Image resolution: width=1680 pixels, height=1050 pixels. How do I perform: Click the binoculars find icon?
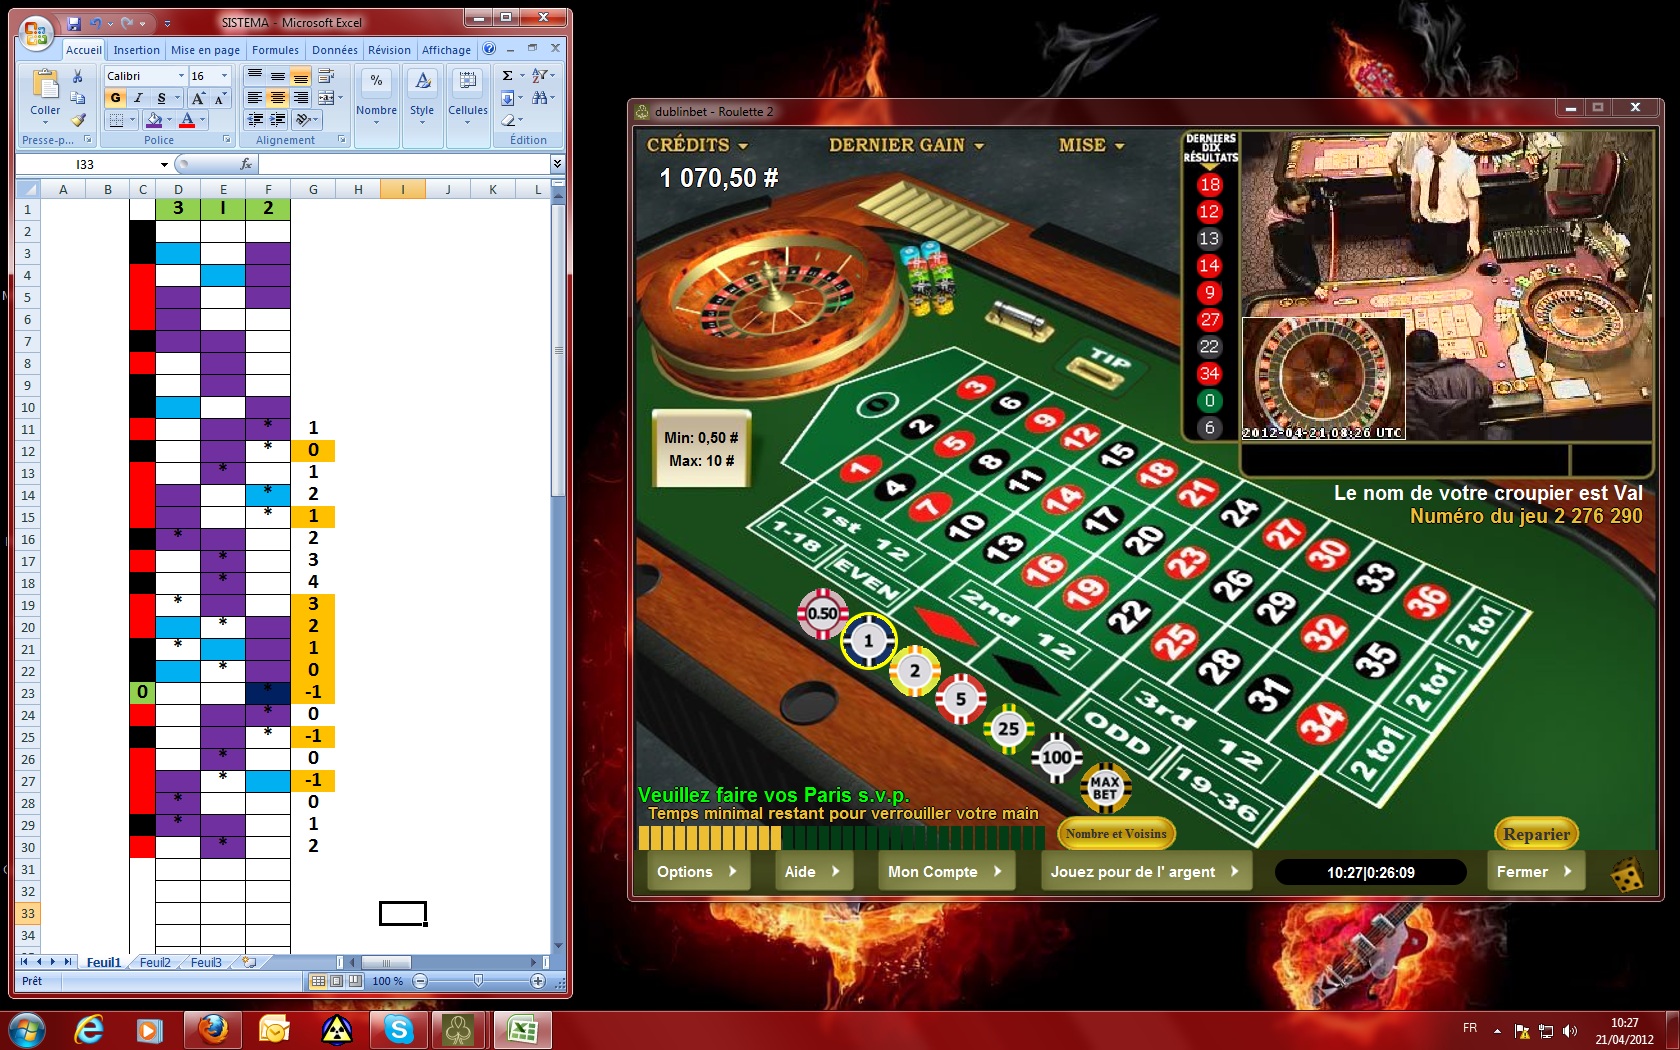(541, 98)
